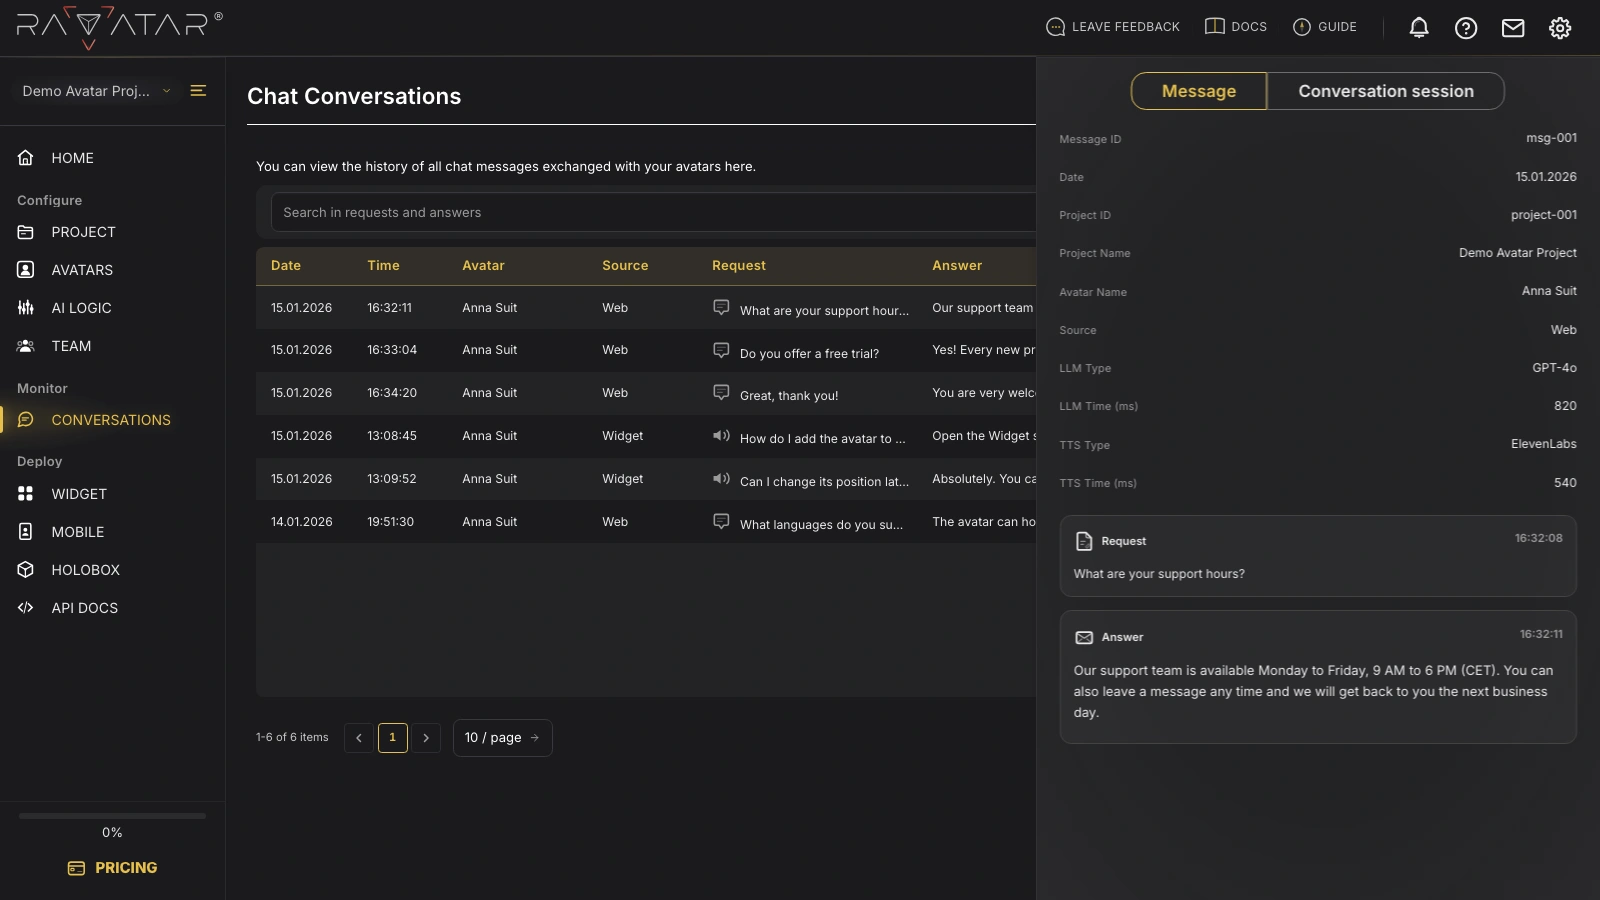Click the Leave Feedback link

1113,27
